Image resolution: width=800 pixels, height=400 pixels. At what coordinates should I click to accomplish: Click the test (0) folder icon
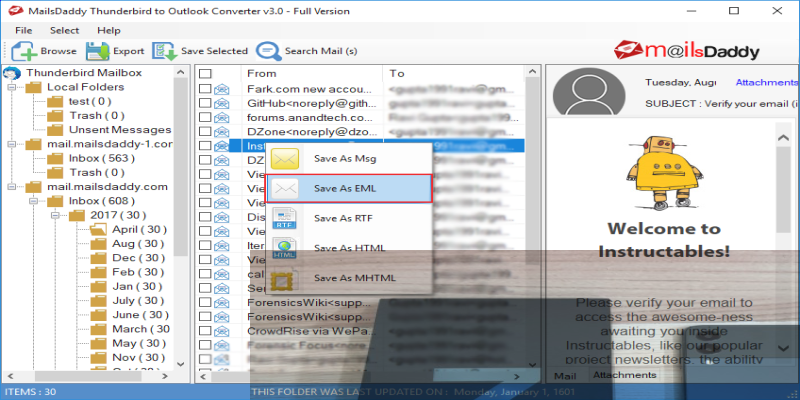coord(55,102)
